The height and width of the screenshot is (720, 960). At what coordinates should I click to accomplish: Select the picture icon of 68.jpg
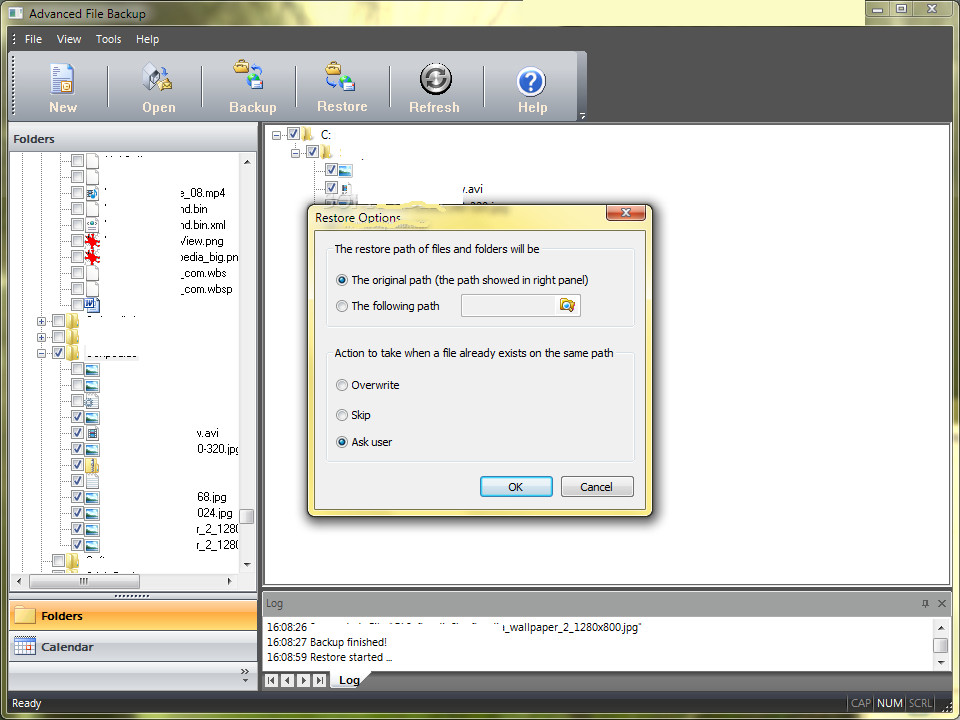[x=92, y=497]
